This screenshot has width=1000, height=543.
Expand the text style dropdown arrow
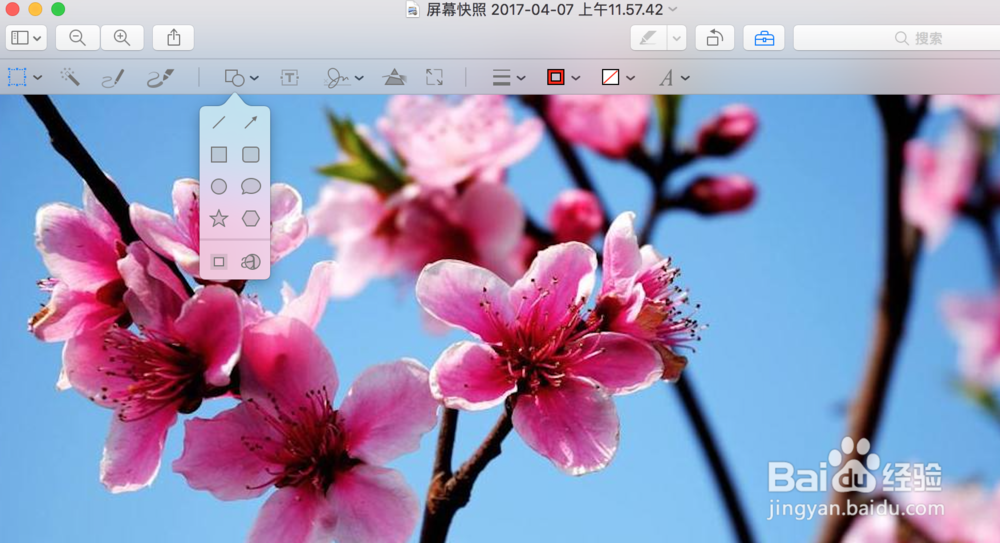686,78
